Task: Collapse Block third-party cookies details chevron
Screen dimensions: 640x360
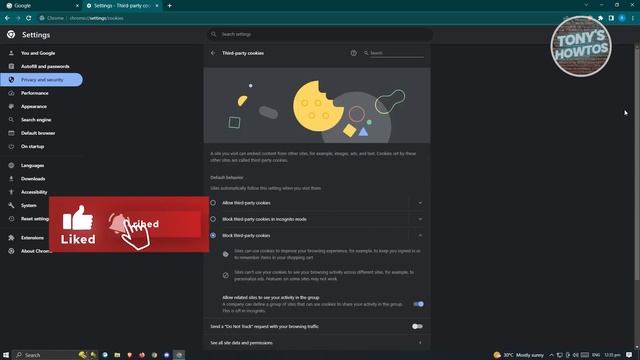Action: pyautogui.click(x=420, y=236)
